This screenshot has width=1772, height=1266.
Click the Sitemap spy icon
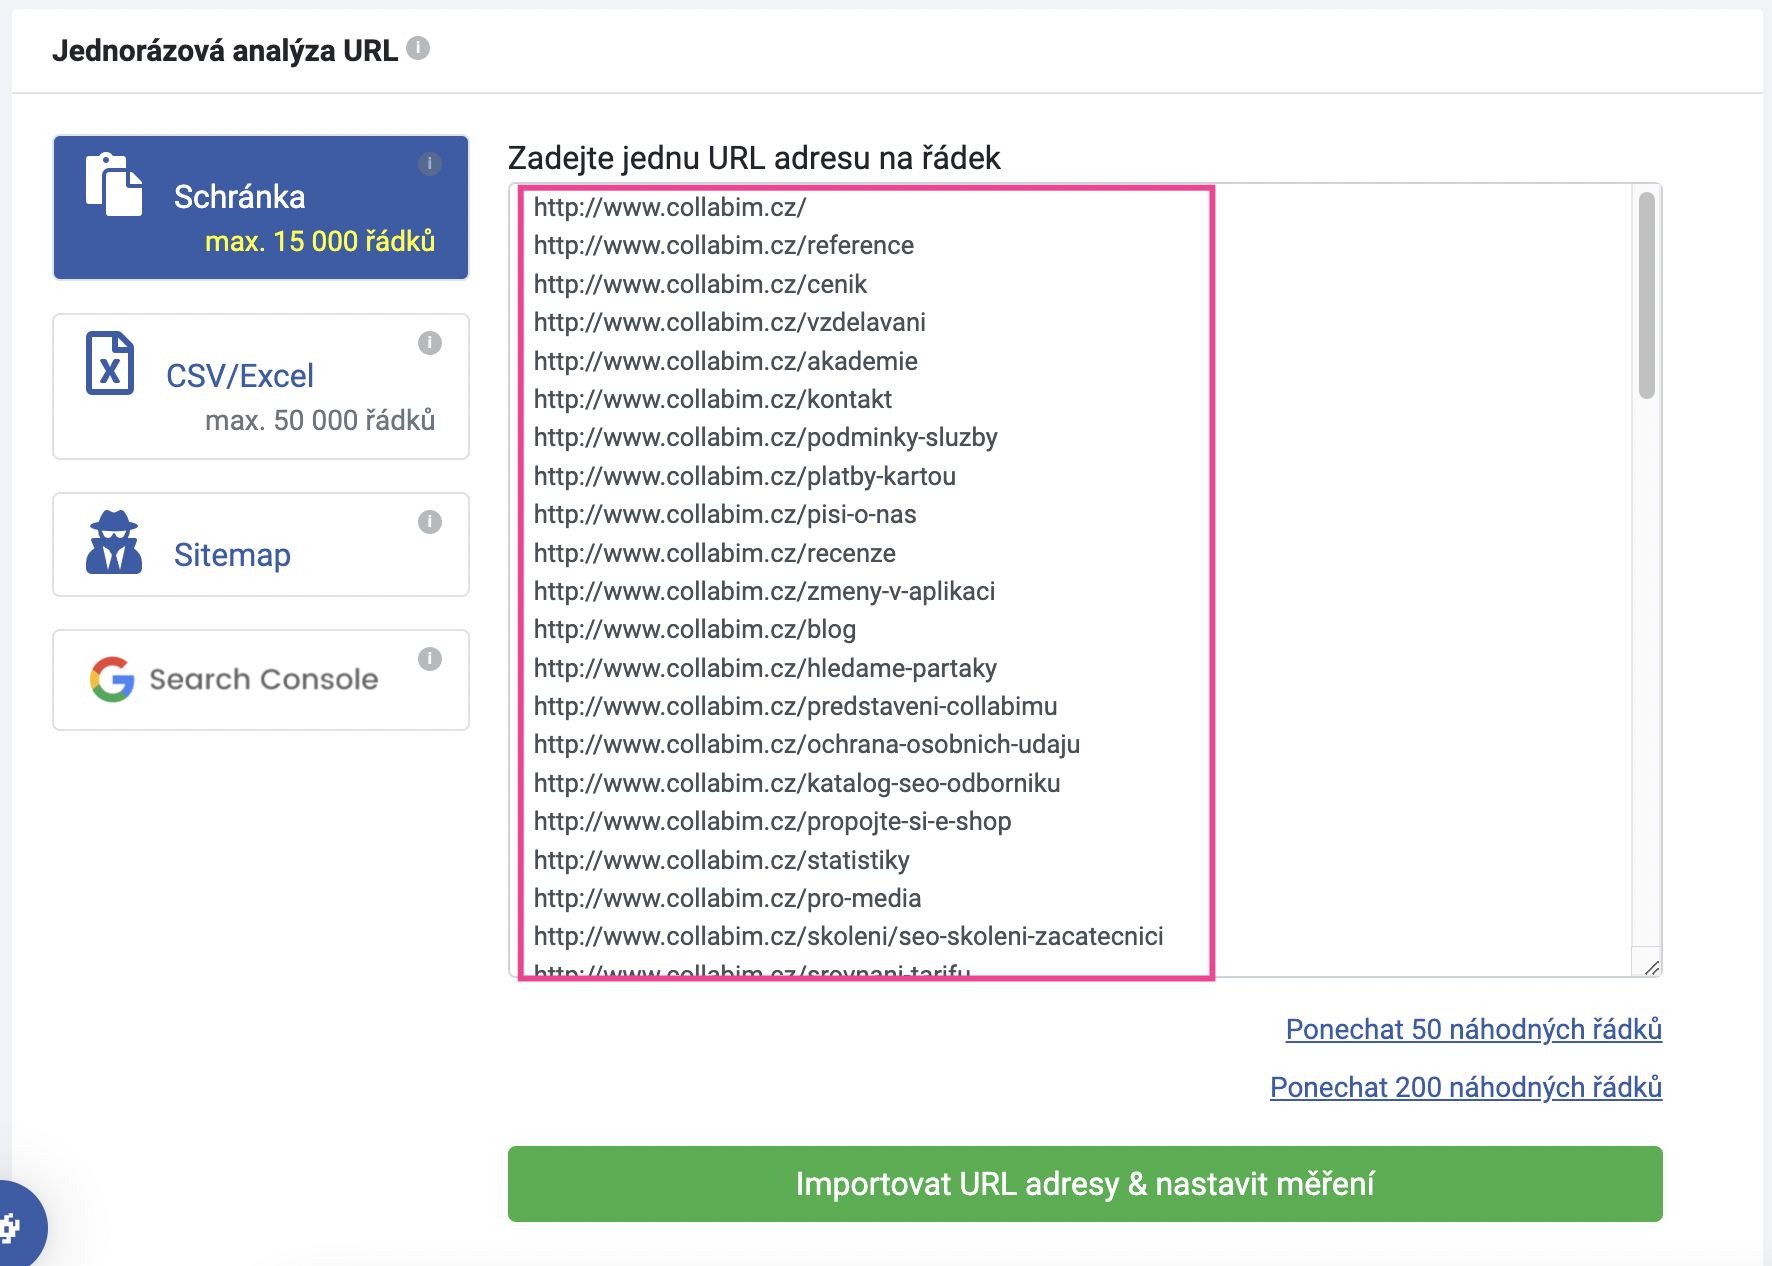pyautogui.click(x=114, y=542)
